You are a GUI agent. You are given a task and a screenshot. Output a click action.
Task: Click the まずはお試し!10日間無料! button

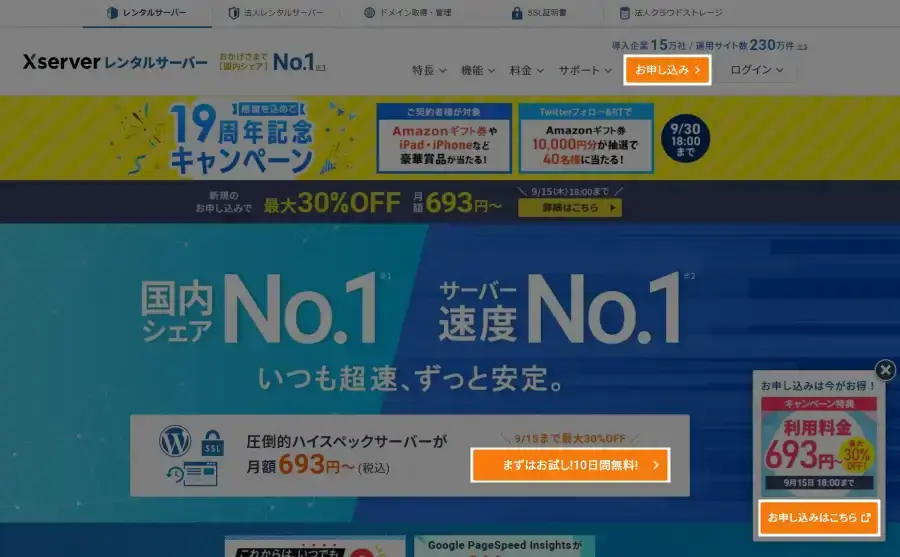pos(571,465)
